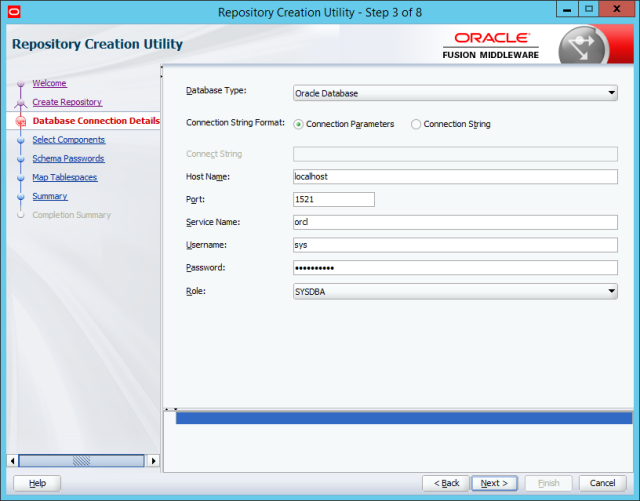
Task: Click the left arrow of sidebar scrollbar
Action: pos(12,461)
